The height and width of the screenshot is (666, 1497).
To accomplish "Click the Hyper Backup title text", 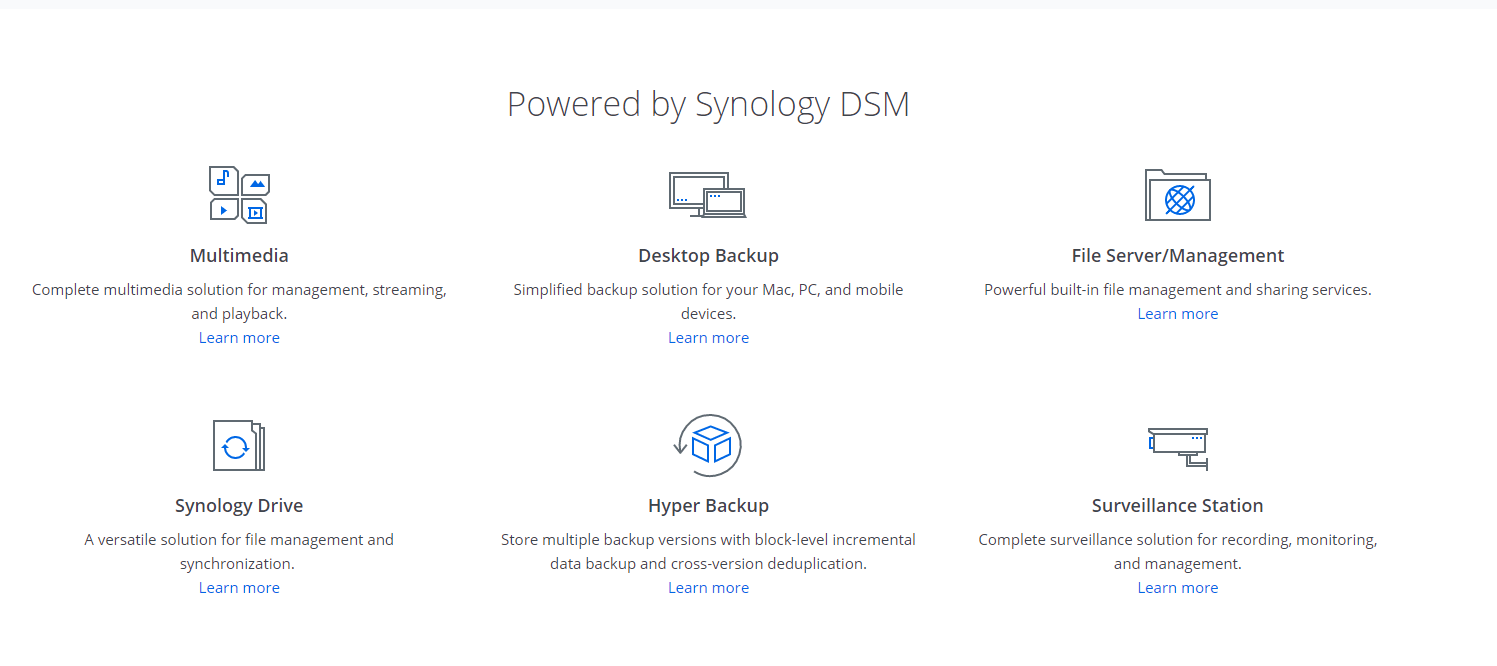I will [708, 506].
